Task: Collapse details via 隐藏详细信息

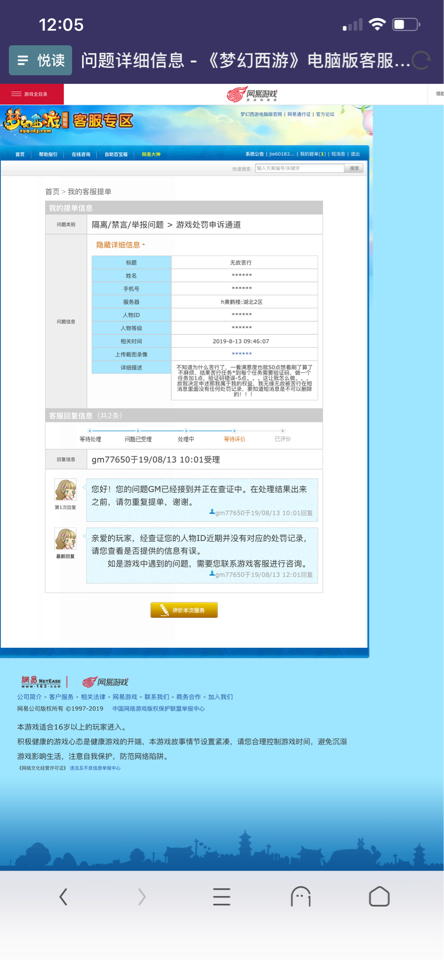Action: (120, 245)
